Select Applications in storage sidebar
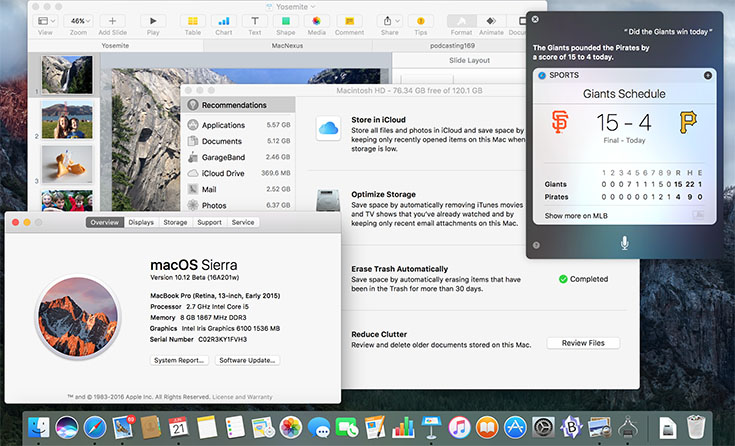This screenshot has height=446, width=735. (x=238, y=125)
